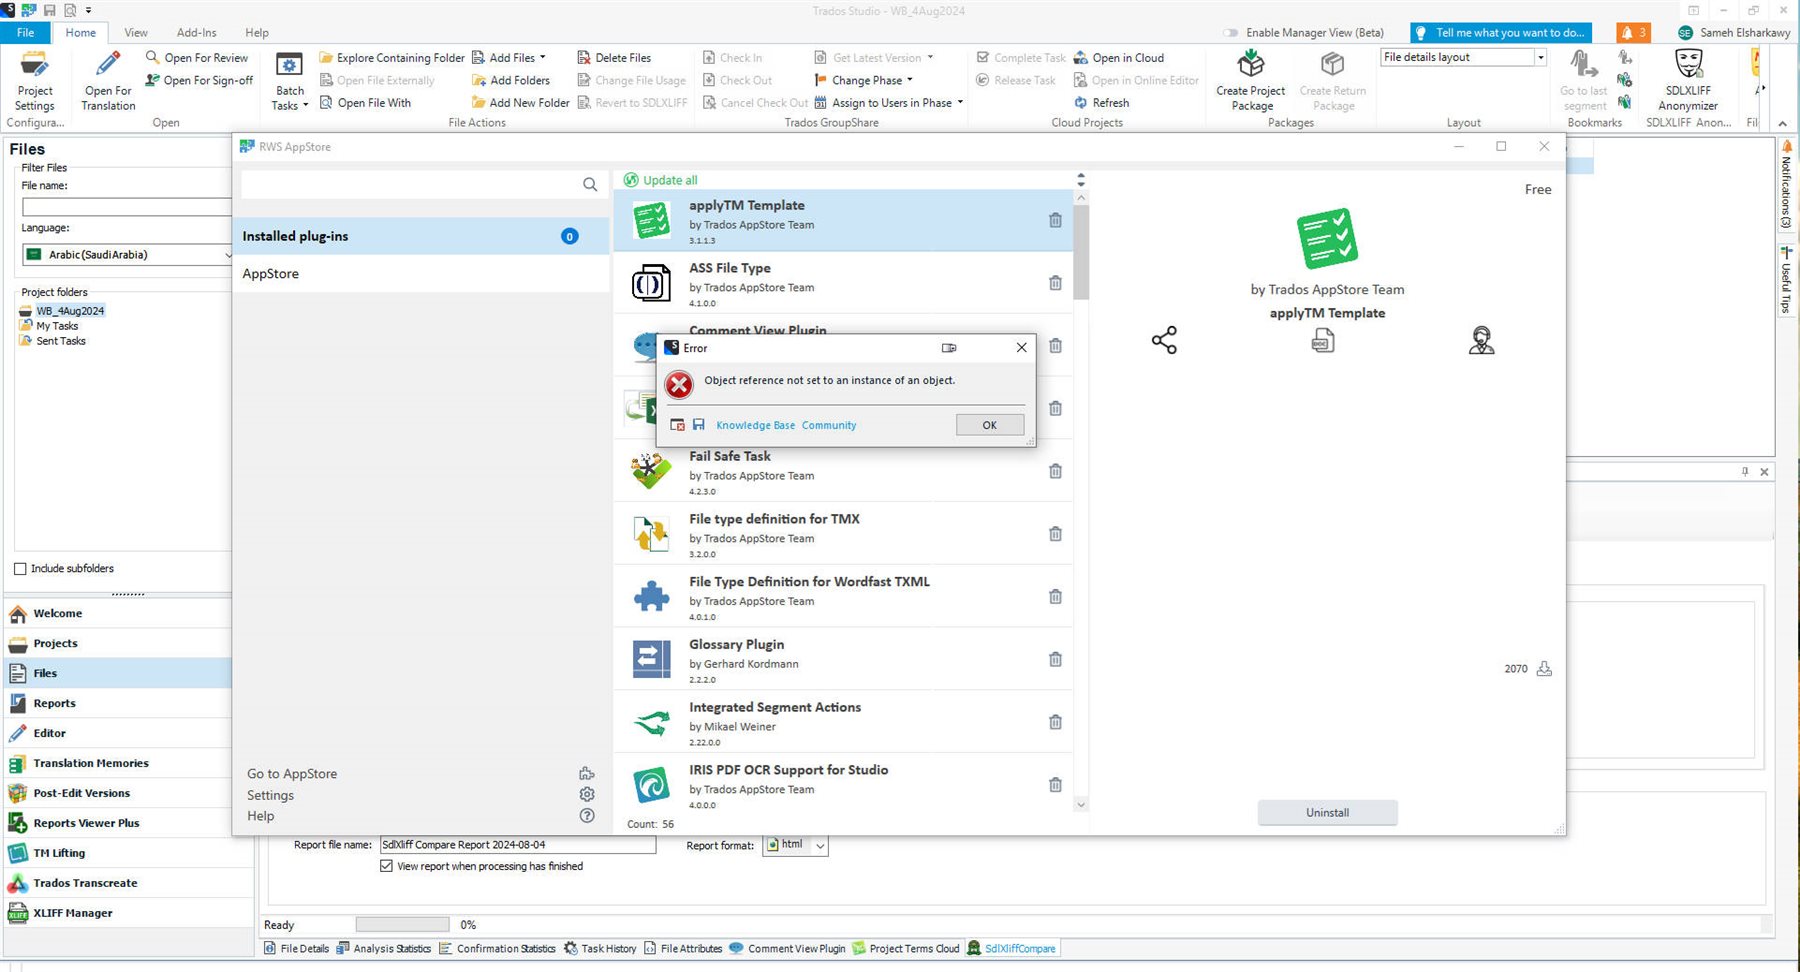This screenshot has height=972, width=1800.
Task: Expand the Add Files dropdown arrow
Action: (543, 58)
